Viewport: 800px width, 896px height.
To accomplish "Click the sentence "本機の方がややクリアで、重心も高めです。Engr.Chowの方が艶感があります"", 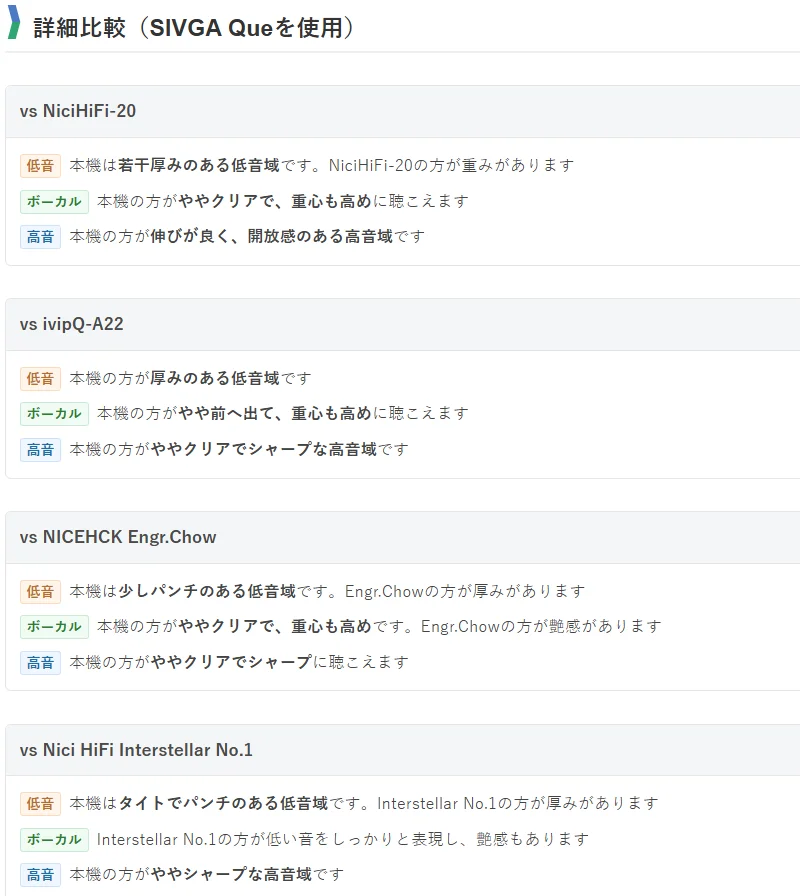I will point(379,627).
